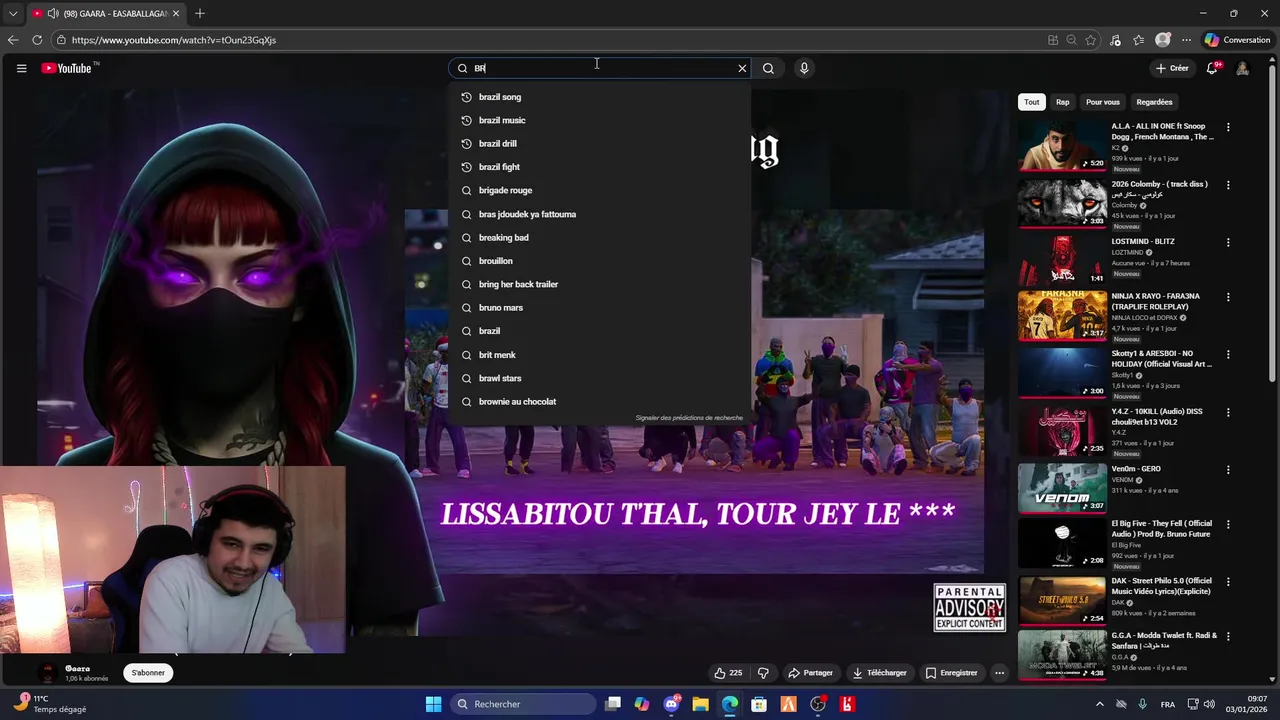Open the browser favorites list icon
Image resolution: width=1280 pixels, height=720 pixels.
click(x=1138, y=40)
